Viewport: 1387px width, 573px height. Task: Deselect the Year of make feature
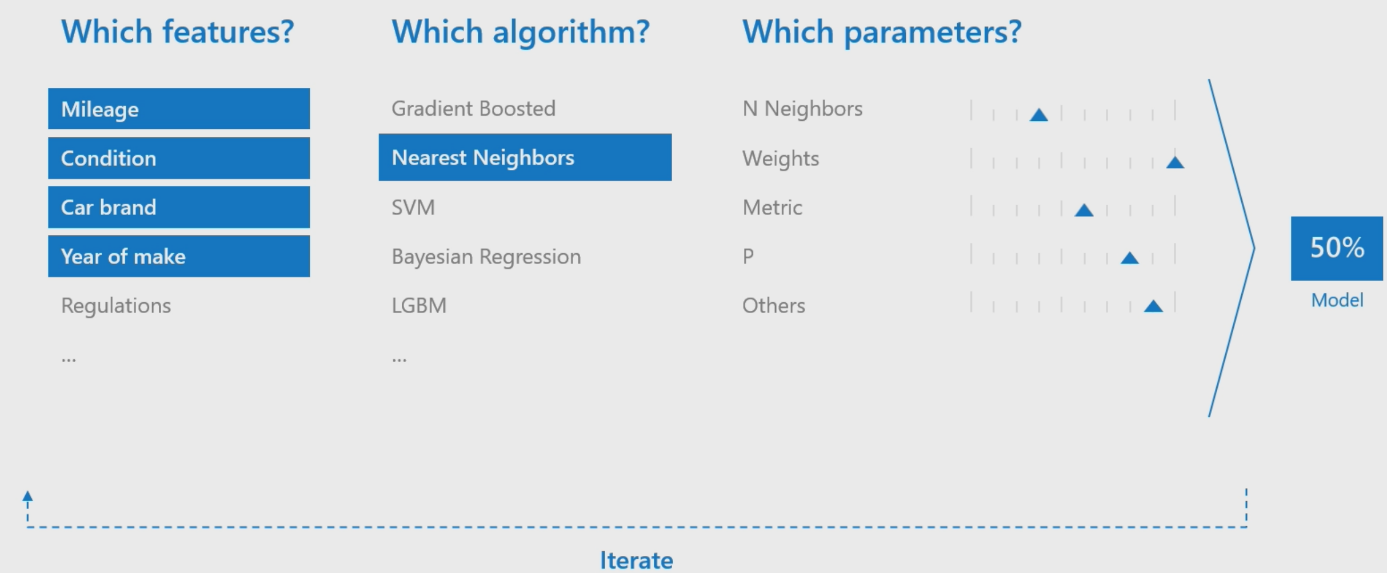pyautogui.click(x=179, y=256)
